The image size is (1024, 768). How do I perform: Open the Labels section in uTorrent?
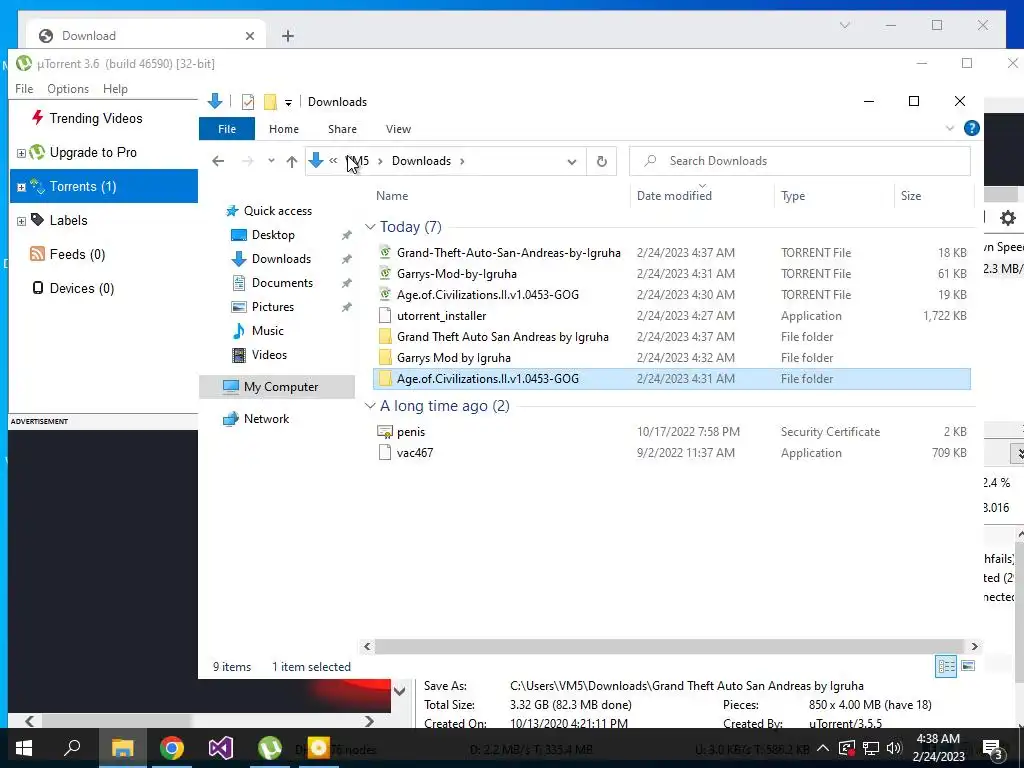tap(68, 220)
